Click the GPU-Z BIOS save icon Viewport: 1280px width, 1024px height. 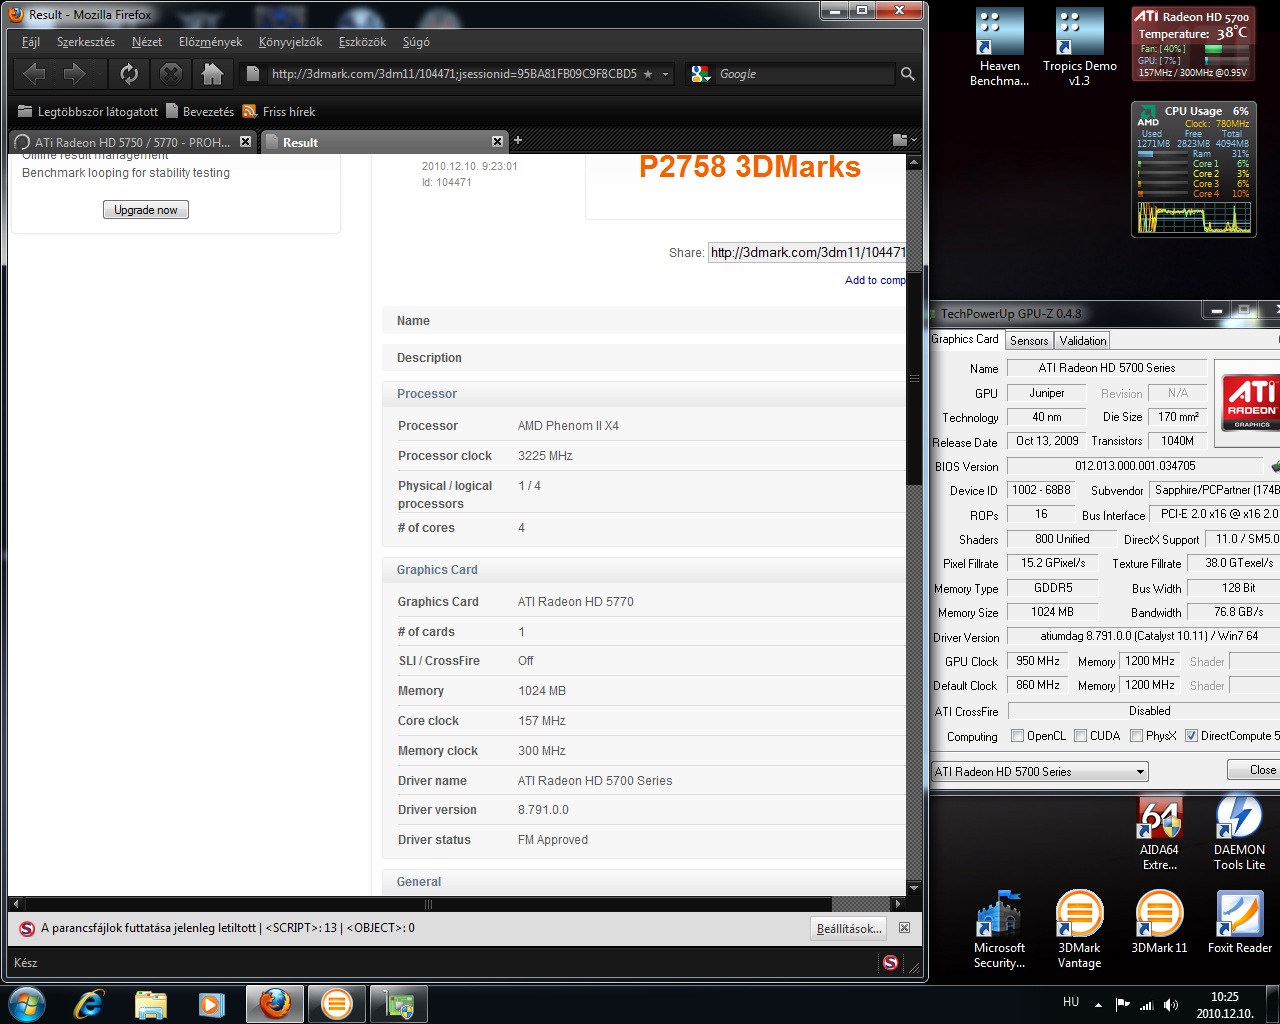(1275, 466)
